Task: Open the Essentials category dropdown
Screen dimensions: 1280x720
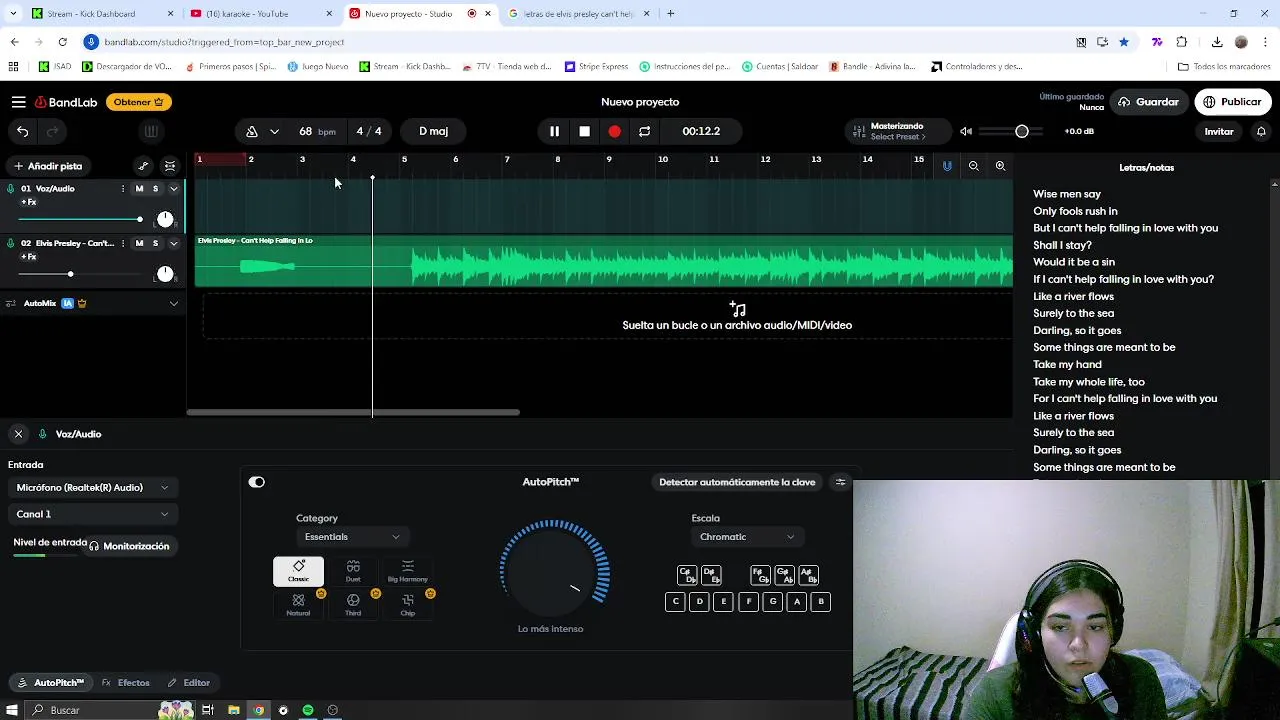Action: (352, 537)
